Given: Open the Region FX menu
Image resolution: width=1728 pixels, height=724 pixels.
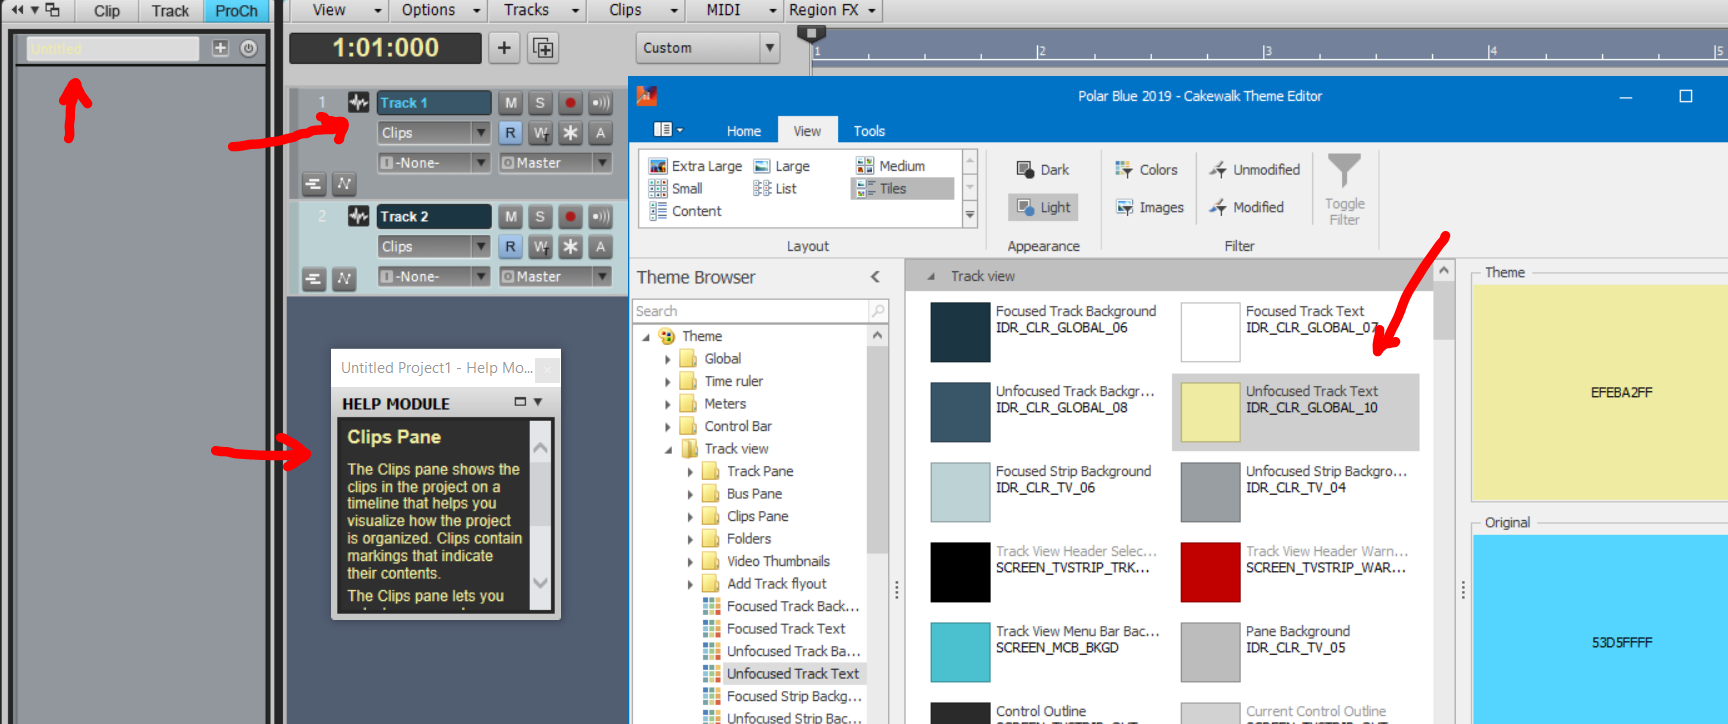Looking at the screenshot, I should pos(832,10).
